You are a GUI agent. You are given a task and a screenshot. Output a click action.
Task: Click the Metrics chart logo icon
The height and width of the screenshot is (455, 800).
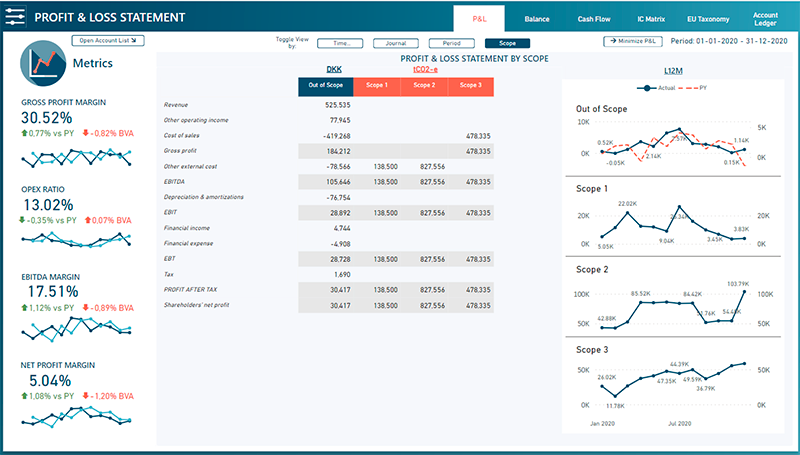coord(43,63)
